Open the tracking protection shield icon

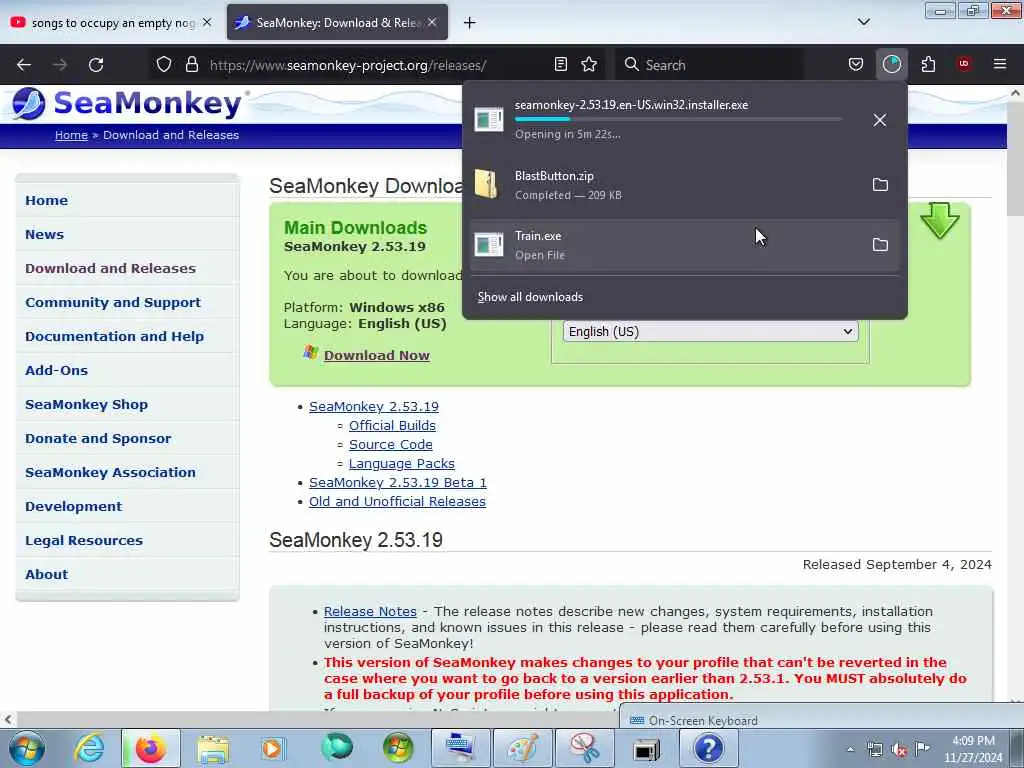164,65
